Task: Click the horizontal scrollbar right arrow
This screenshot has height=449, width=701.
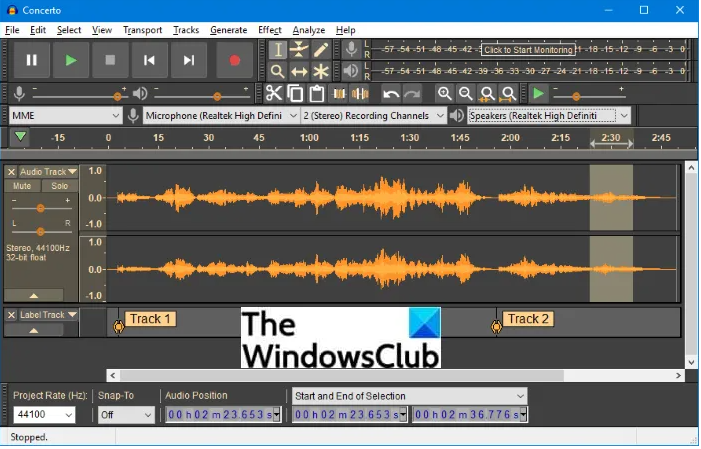Action: click(679, 376)
